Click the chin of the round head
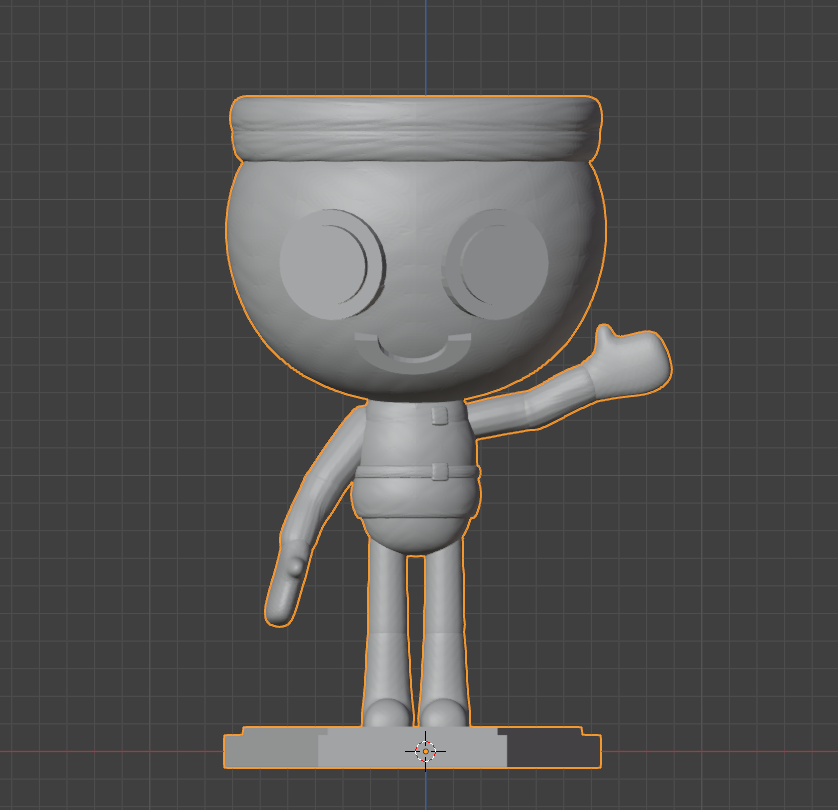The width and height of the screenshot is (838, 810). coord(414,388)
